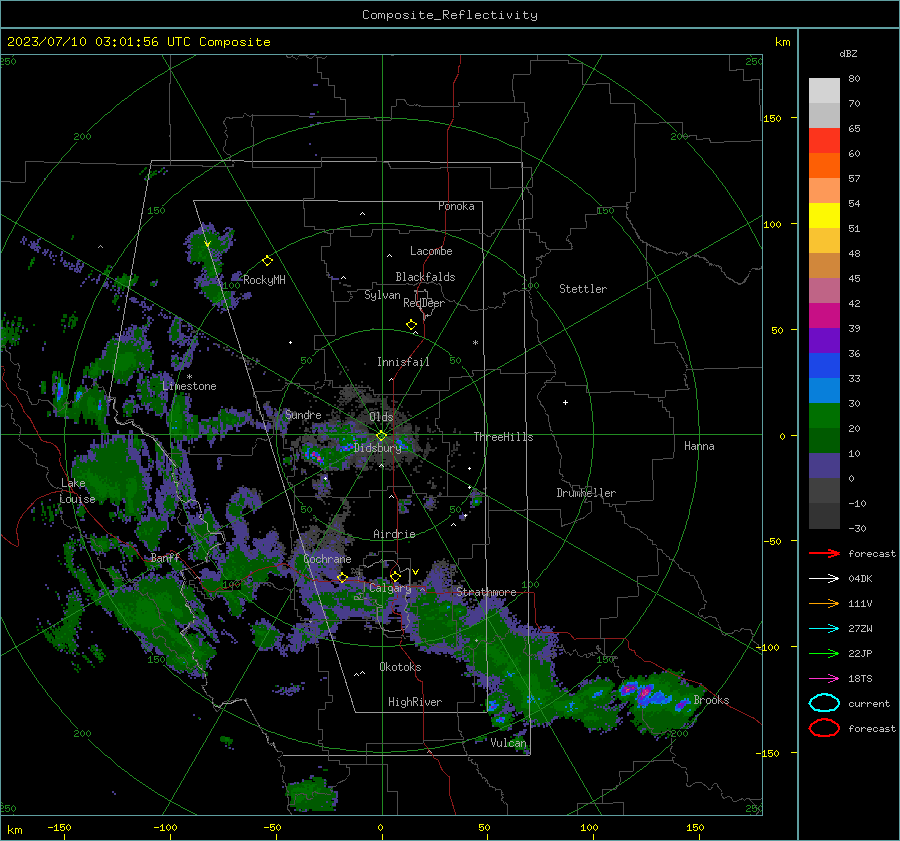Click the purple 39 dBZ color swatch
This screenshot has width=900, height=841.
point(824,340)
